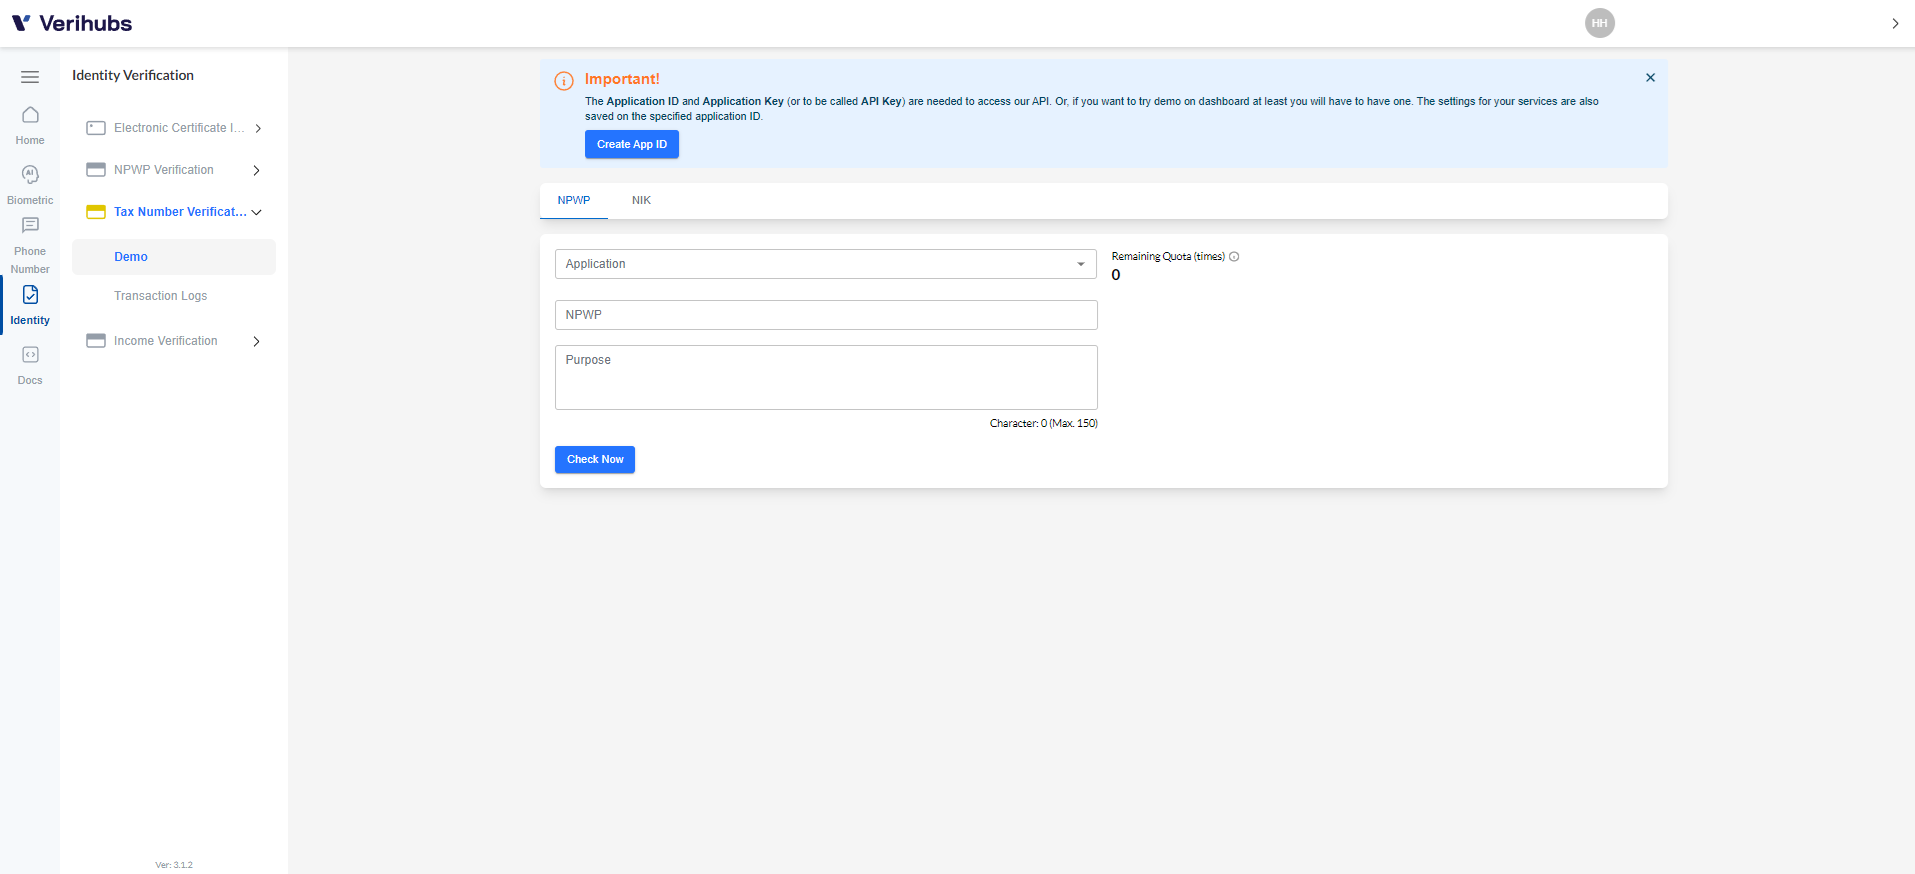Toggle the hamburger menu icon
Image resolution: width=1915 pixels, height=874 pixels.
30,77
